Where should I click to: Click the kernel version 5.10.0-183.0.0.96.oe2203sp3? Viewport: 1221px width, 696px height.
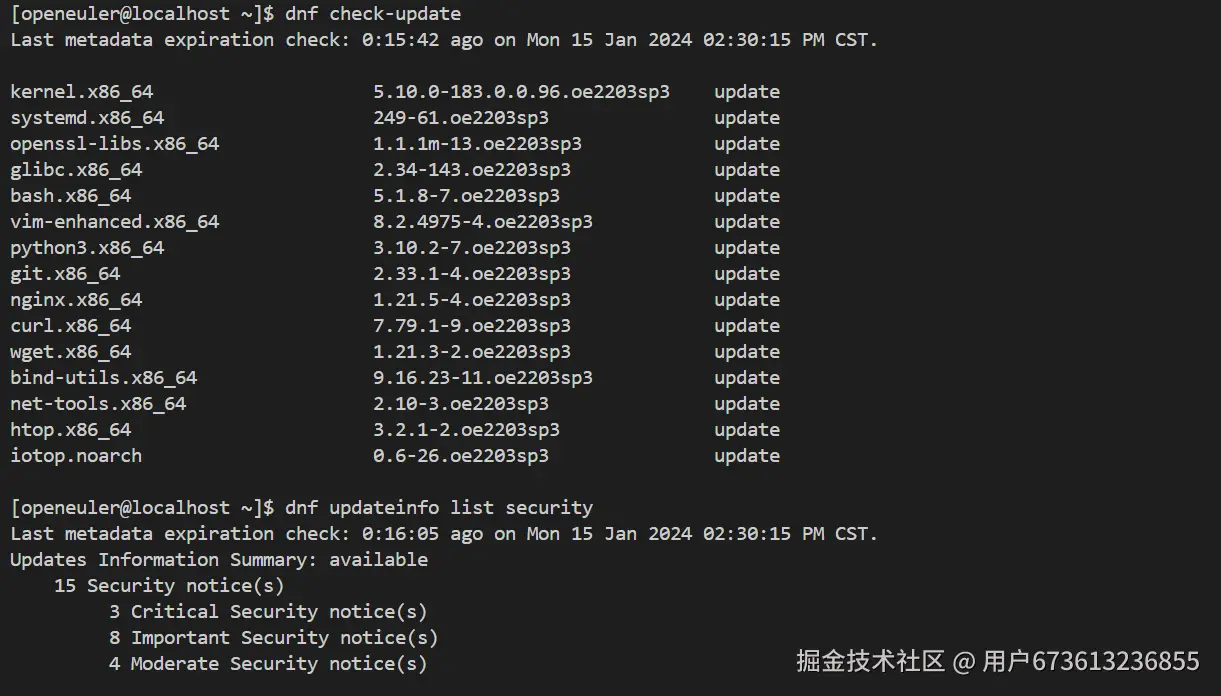point(521,92)
